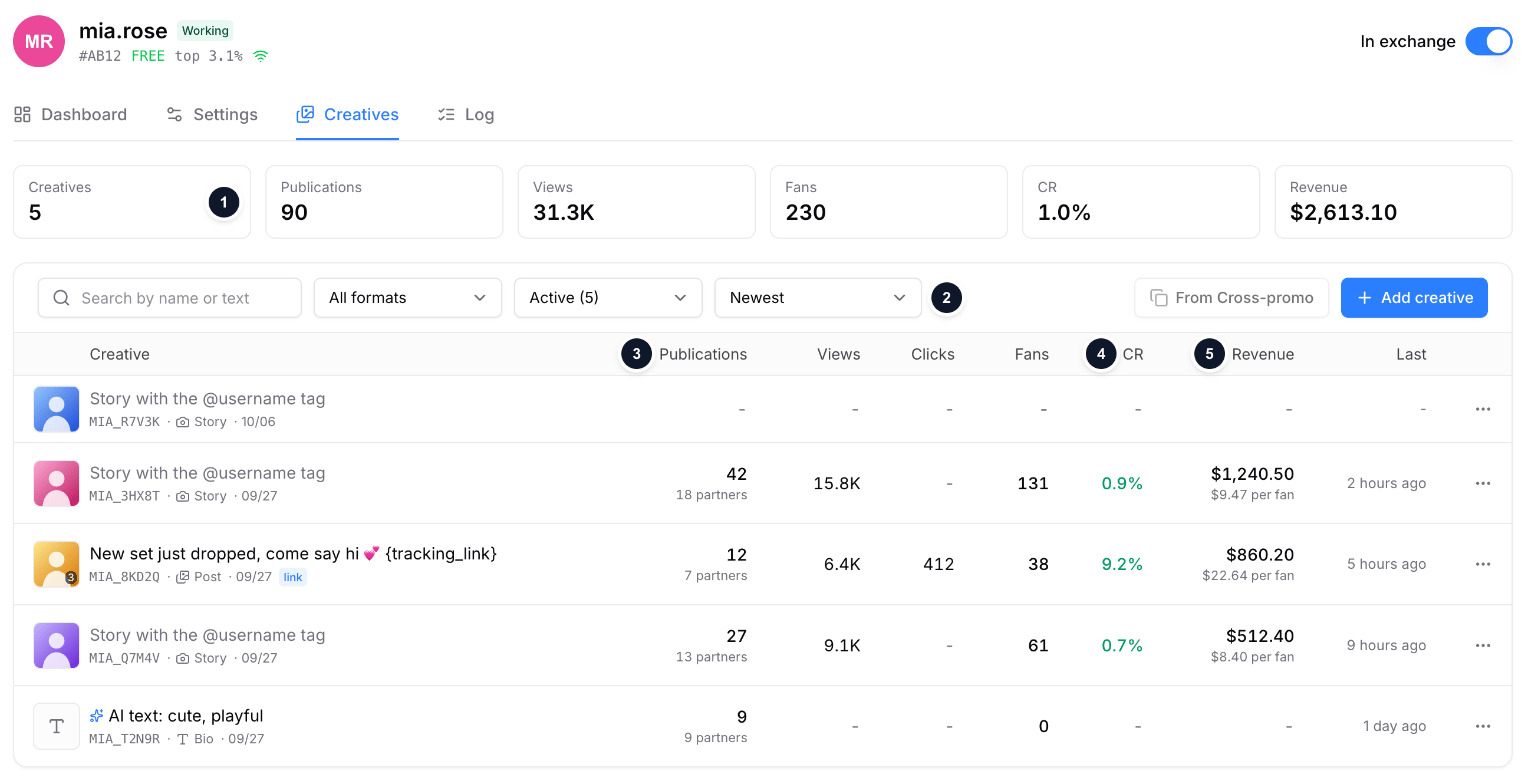Viewport: 1528px width, 784px height.
Task: Click the '412' clicks value
Action: [938, 564]
